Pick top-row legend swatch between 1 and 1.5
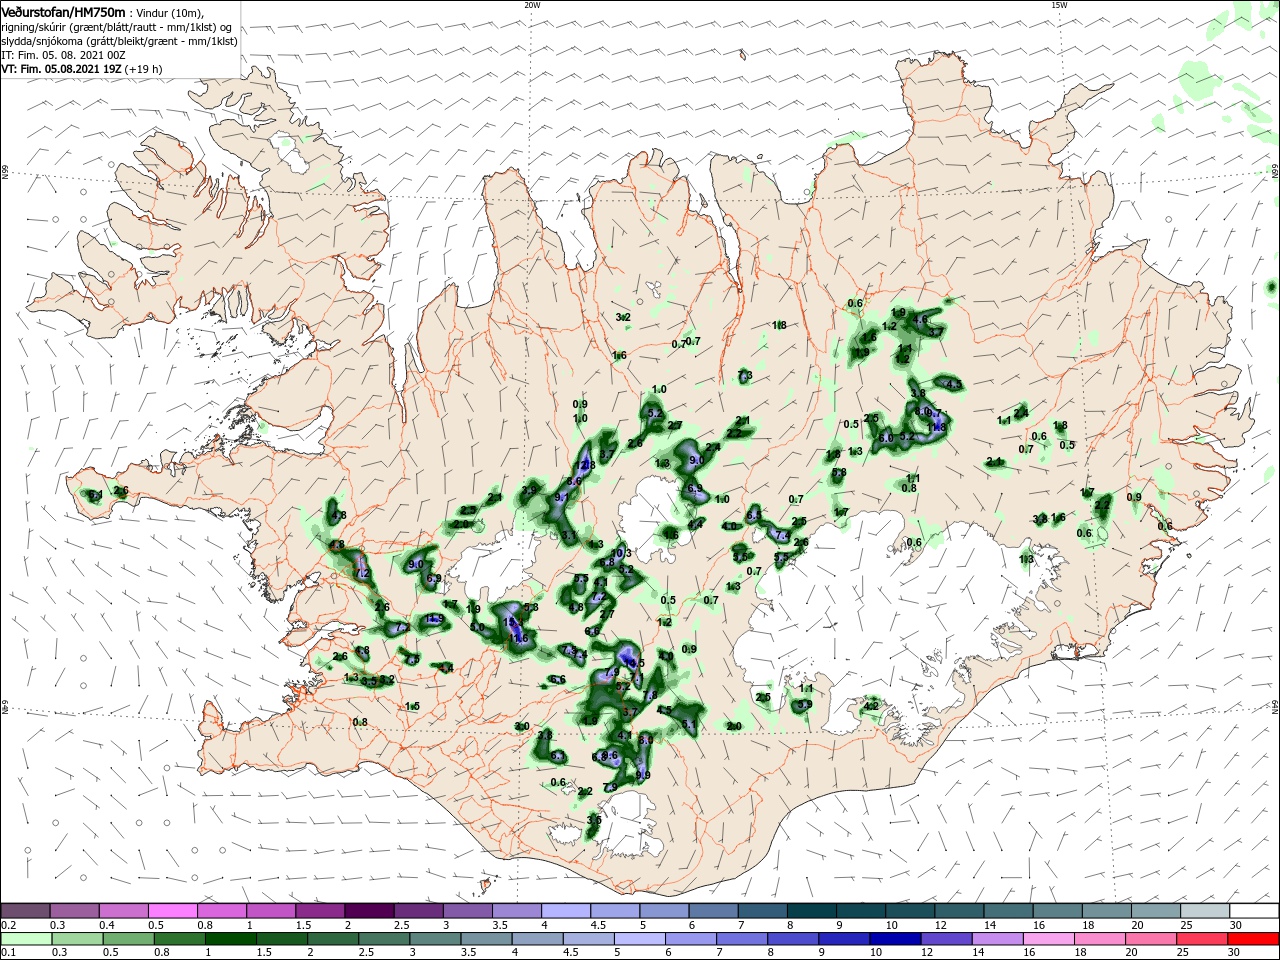 [x=270, y=910]
